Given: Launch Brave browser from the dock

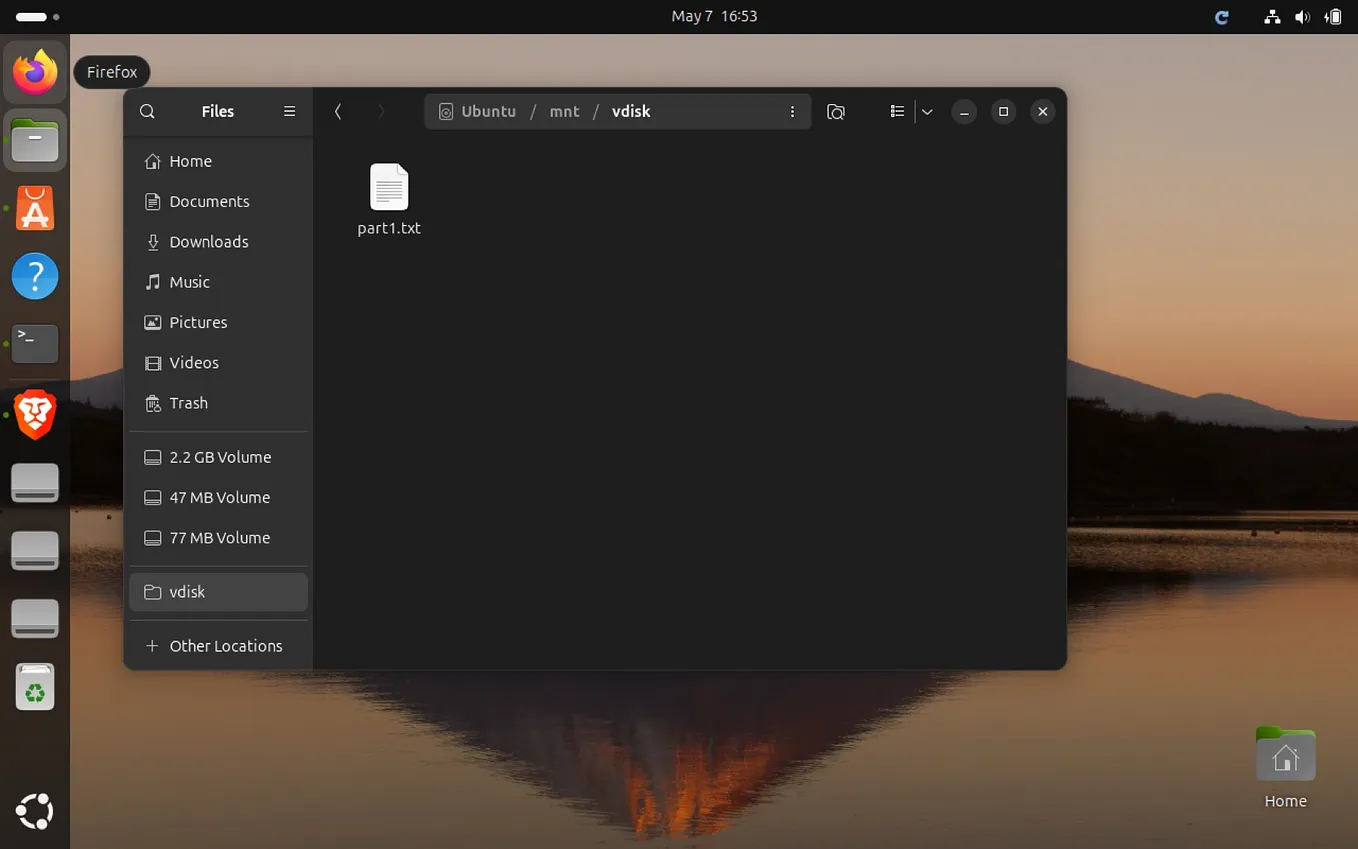Looking at the screenshot, I should [x=35, y=414].
